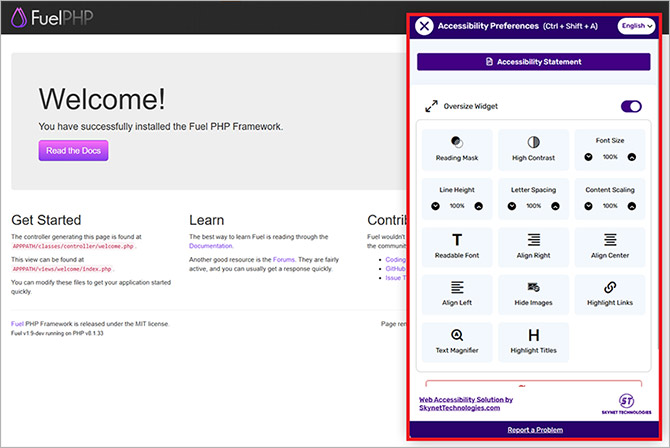Decrease Letter Spacing with the down arrow
The width and height of the screenshot is (670, 448).
(511, 206)
